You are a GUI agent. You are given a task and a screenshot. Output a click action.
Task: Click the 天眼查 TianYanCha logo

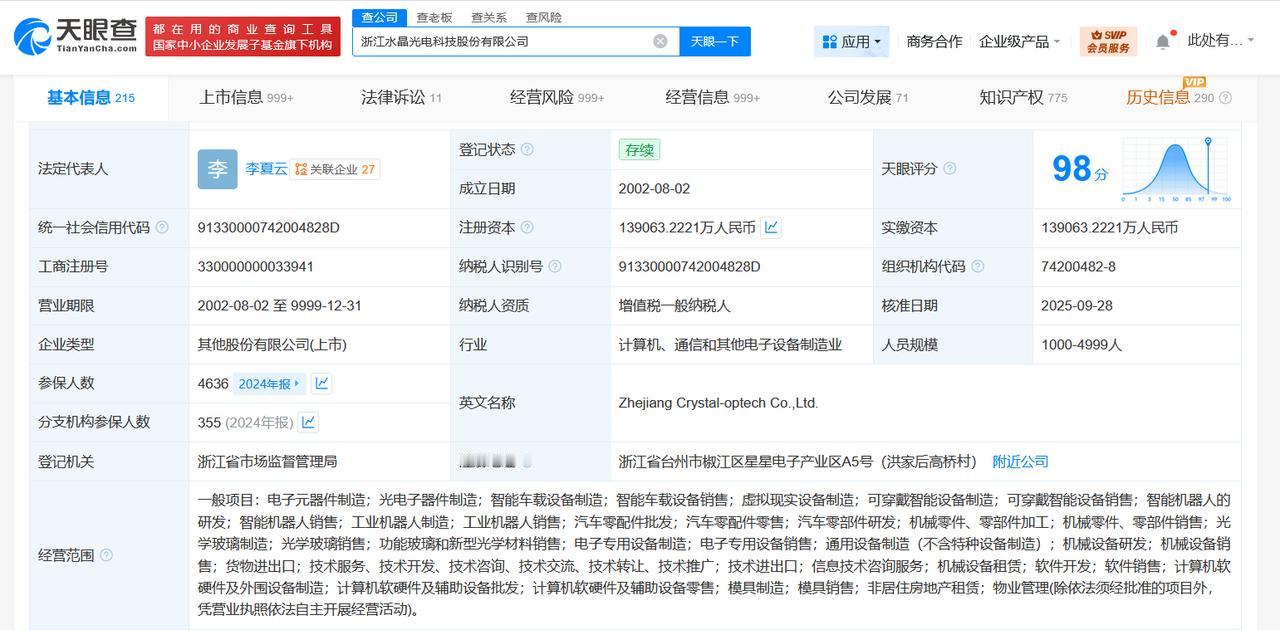[76, 36]
